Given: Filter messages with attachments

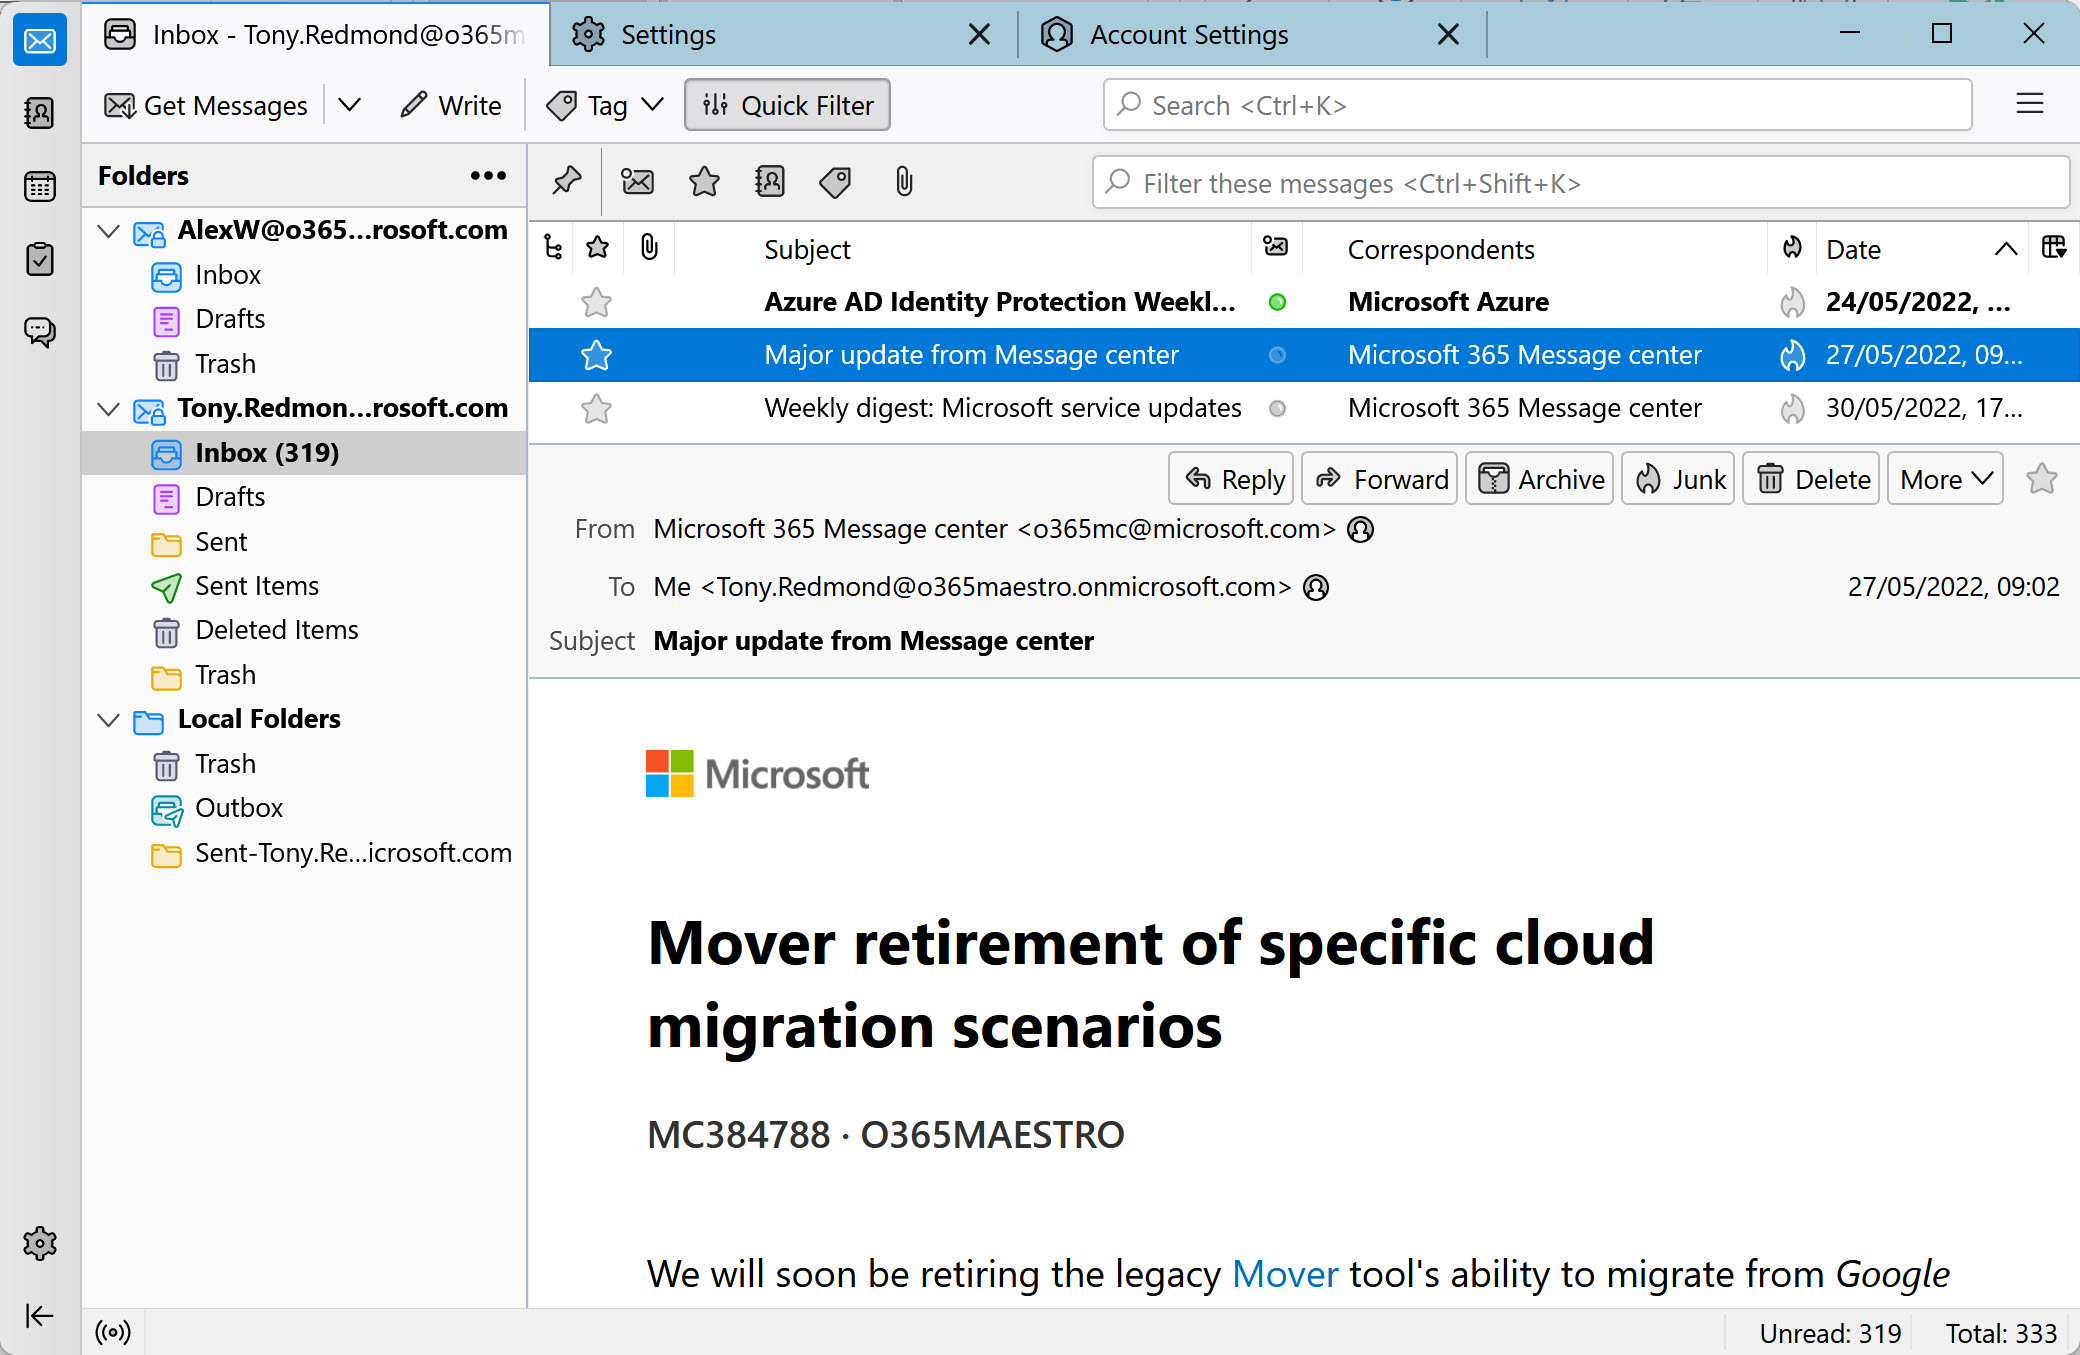Looking at the screenshot, I should 903,181.
